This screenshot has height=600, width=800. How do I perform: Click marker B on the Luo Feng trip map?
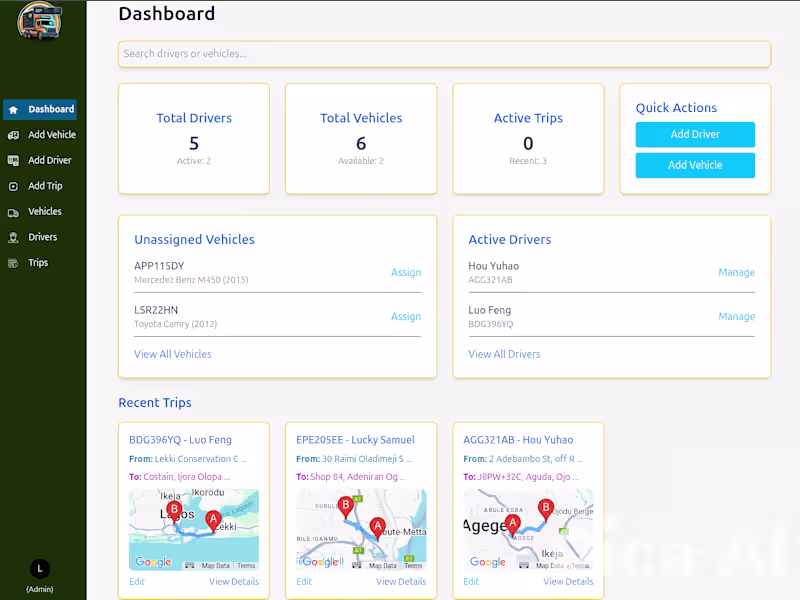coord(174,511)
